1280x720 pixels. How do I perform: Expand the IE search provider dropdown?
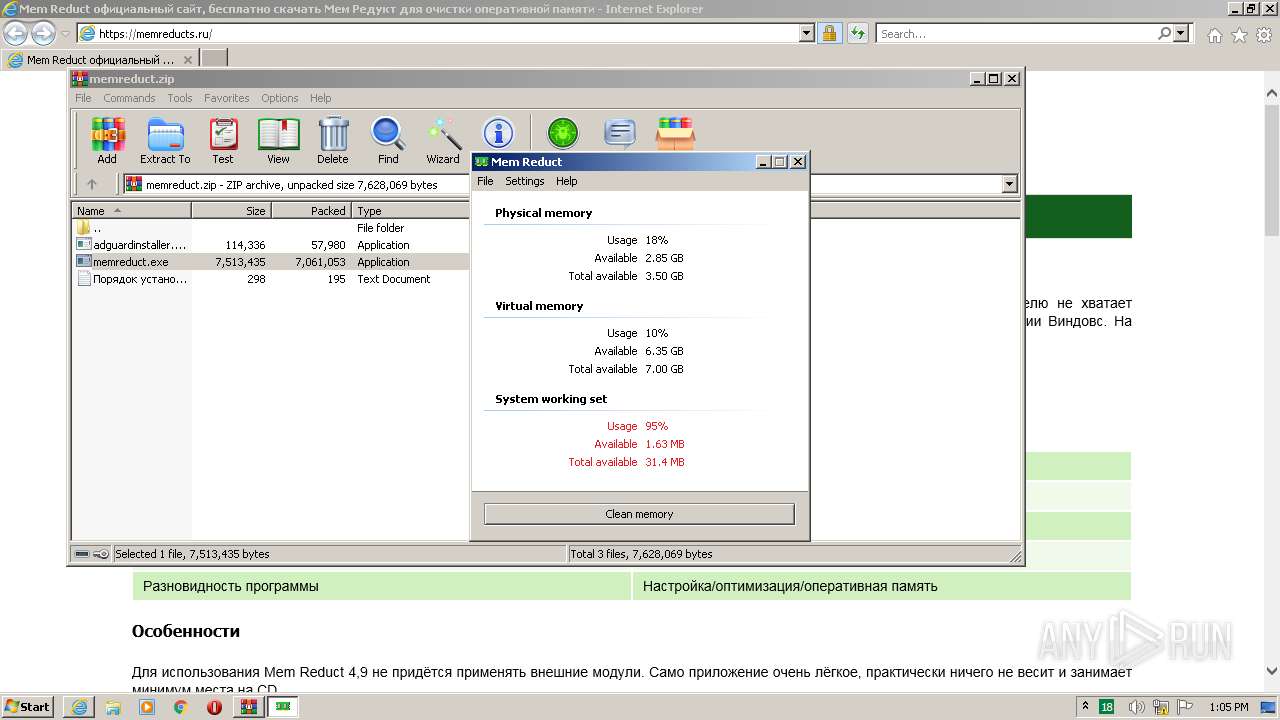(x=1181, y=33)
